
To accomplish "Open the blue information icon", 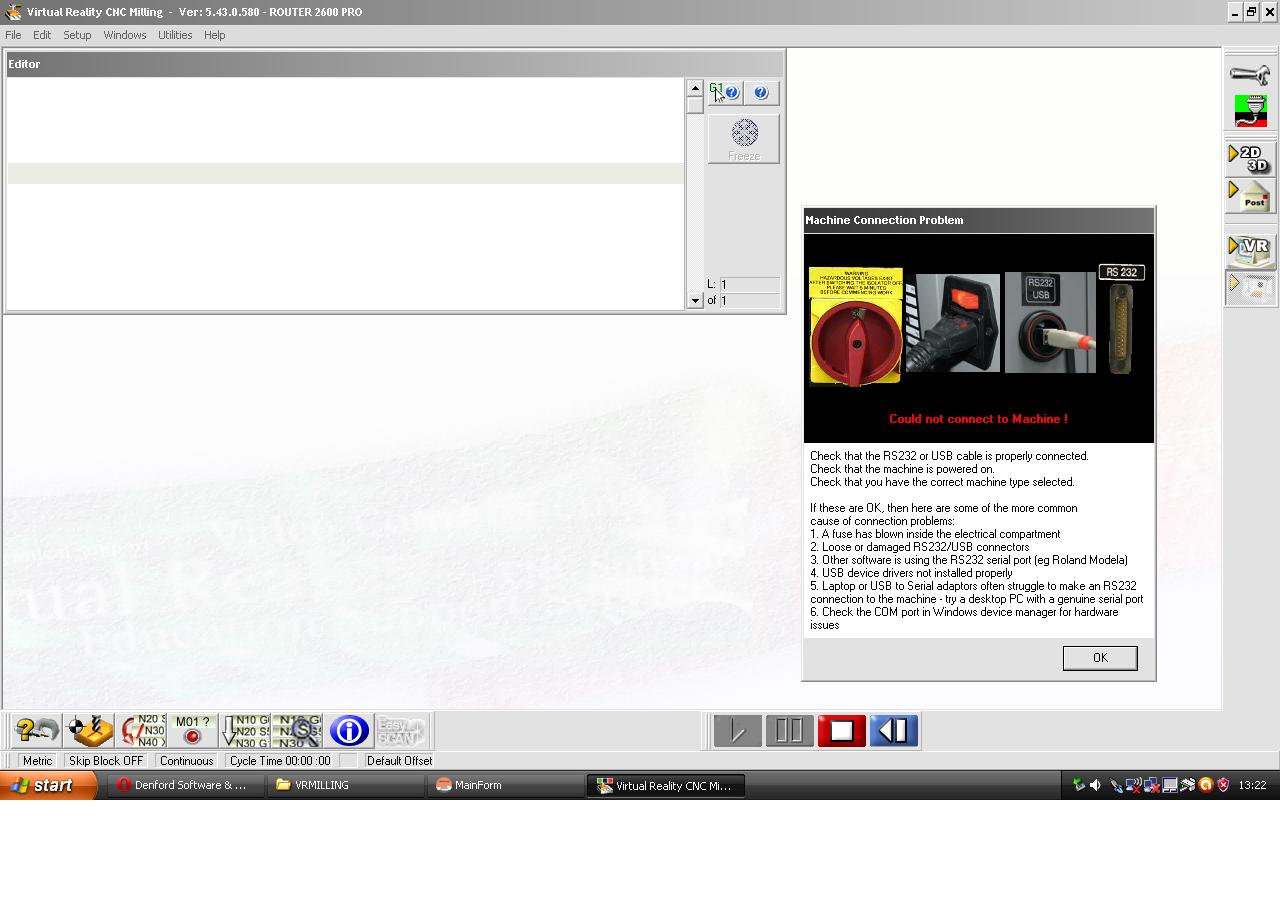I will [x=349, y=731].
